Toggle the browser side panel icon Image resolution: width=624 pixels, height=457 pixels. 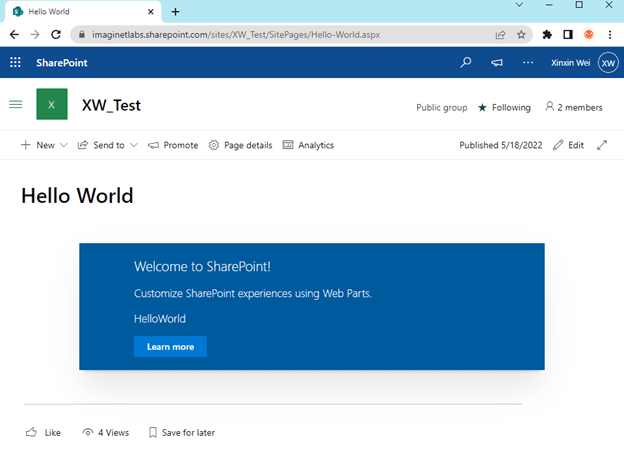click(x=568, y=35)
